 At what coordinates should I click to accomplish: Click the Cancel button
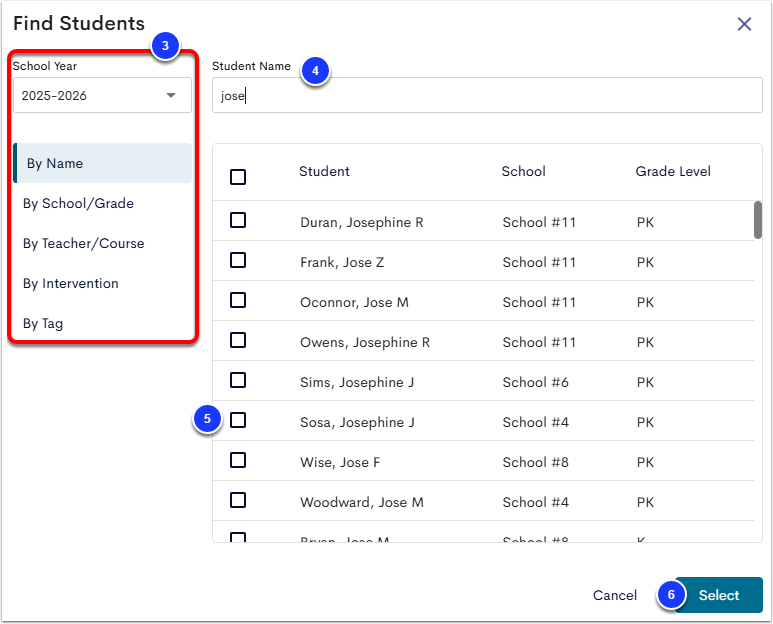615,595
